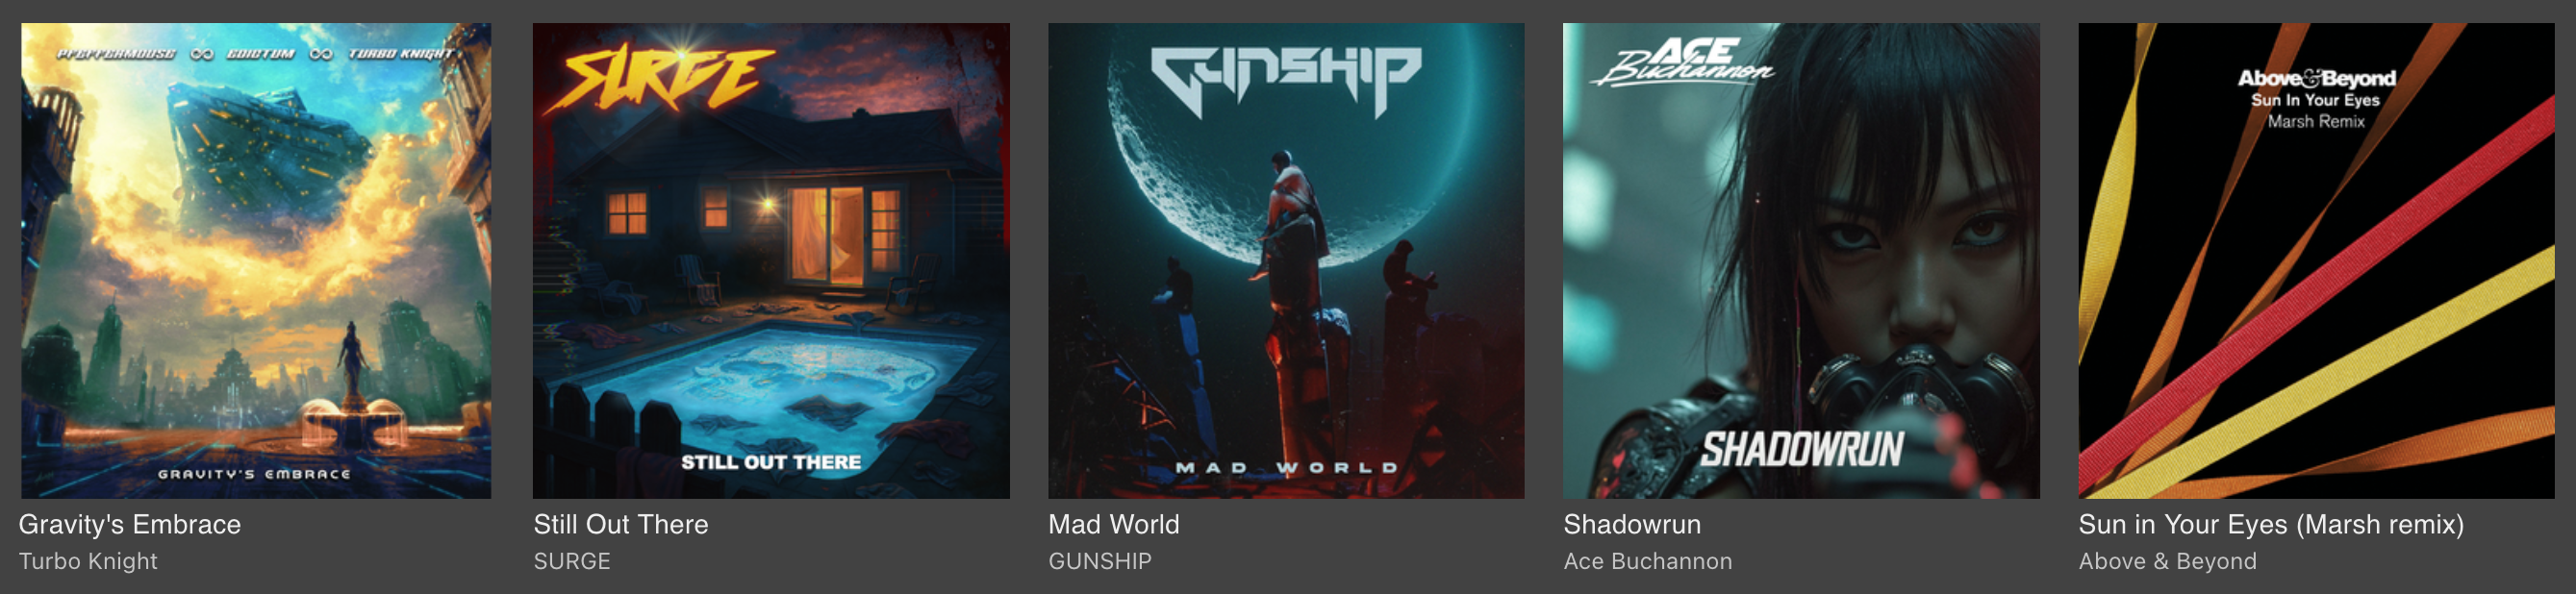
Task: Click the Gravity's Embrace title link
Action: pyautogui.click(x=130, y=525)
